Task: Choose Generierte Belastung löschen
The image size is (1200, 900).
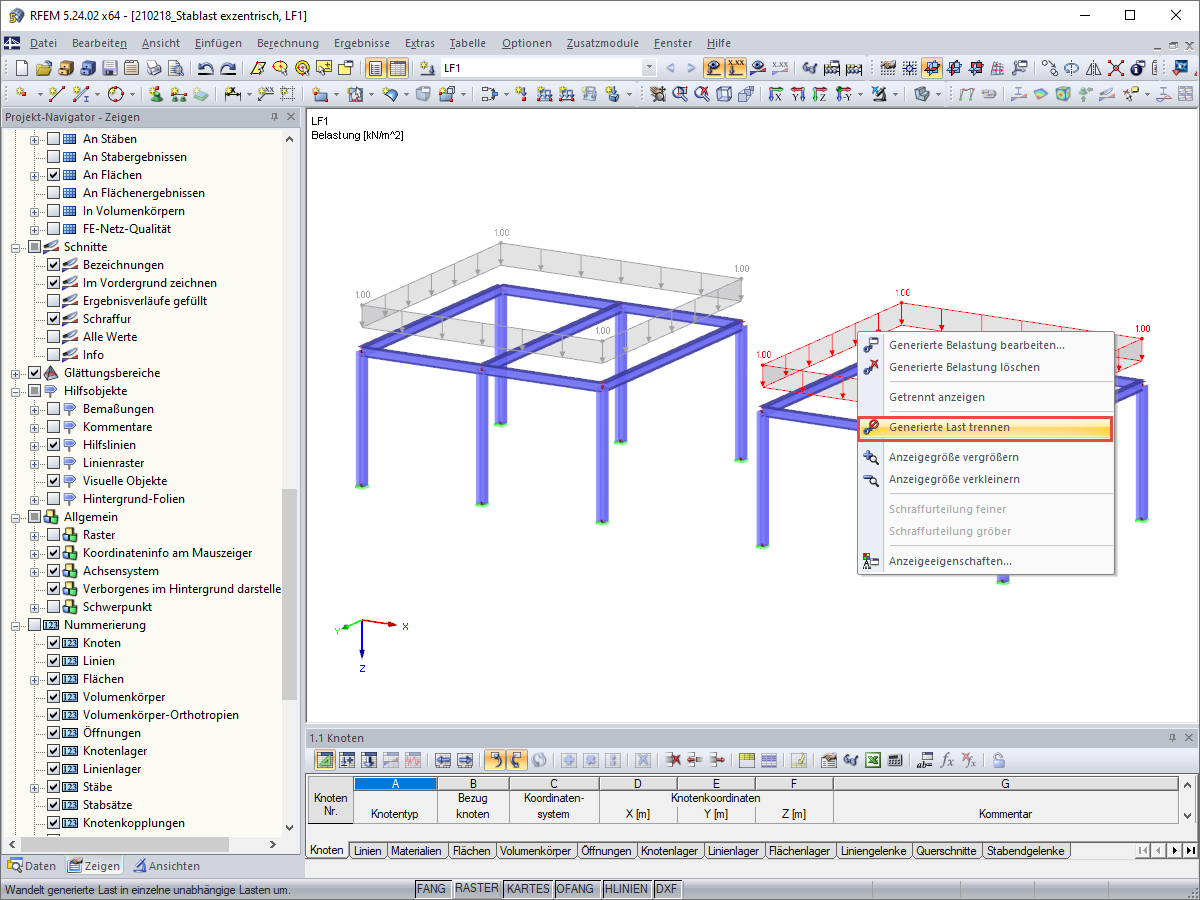Action: point(985,367)
